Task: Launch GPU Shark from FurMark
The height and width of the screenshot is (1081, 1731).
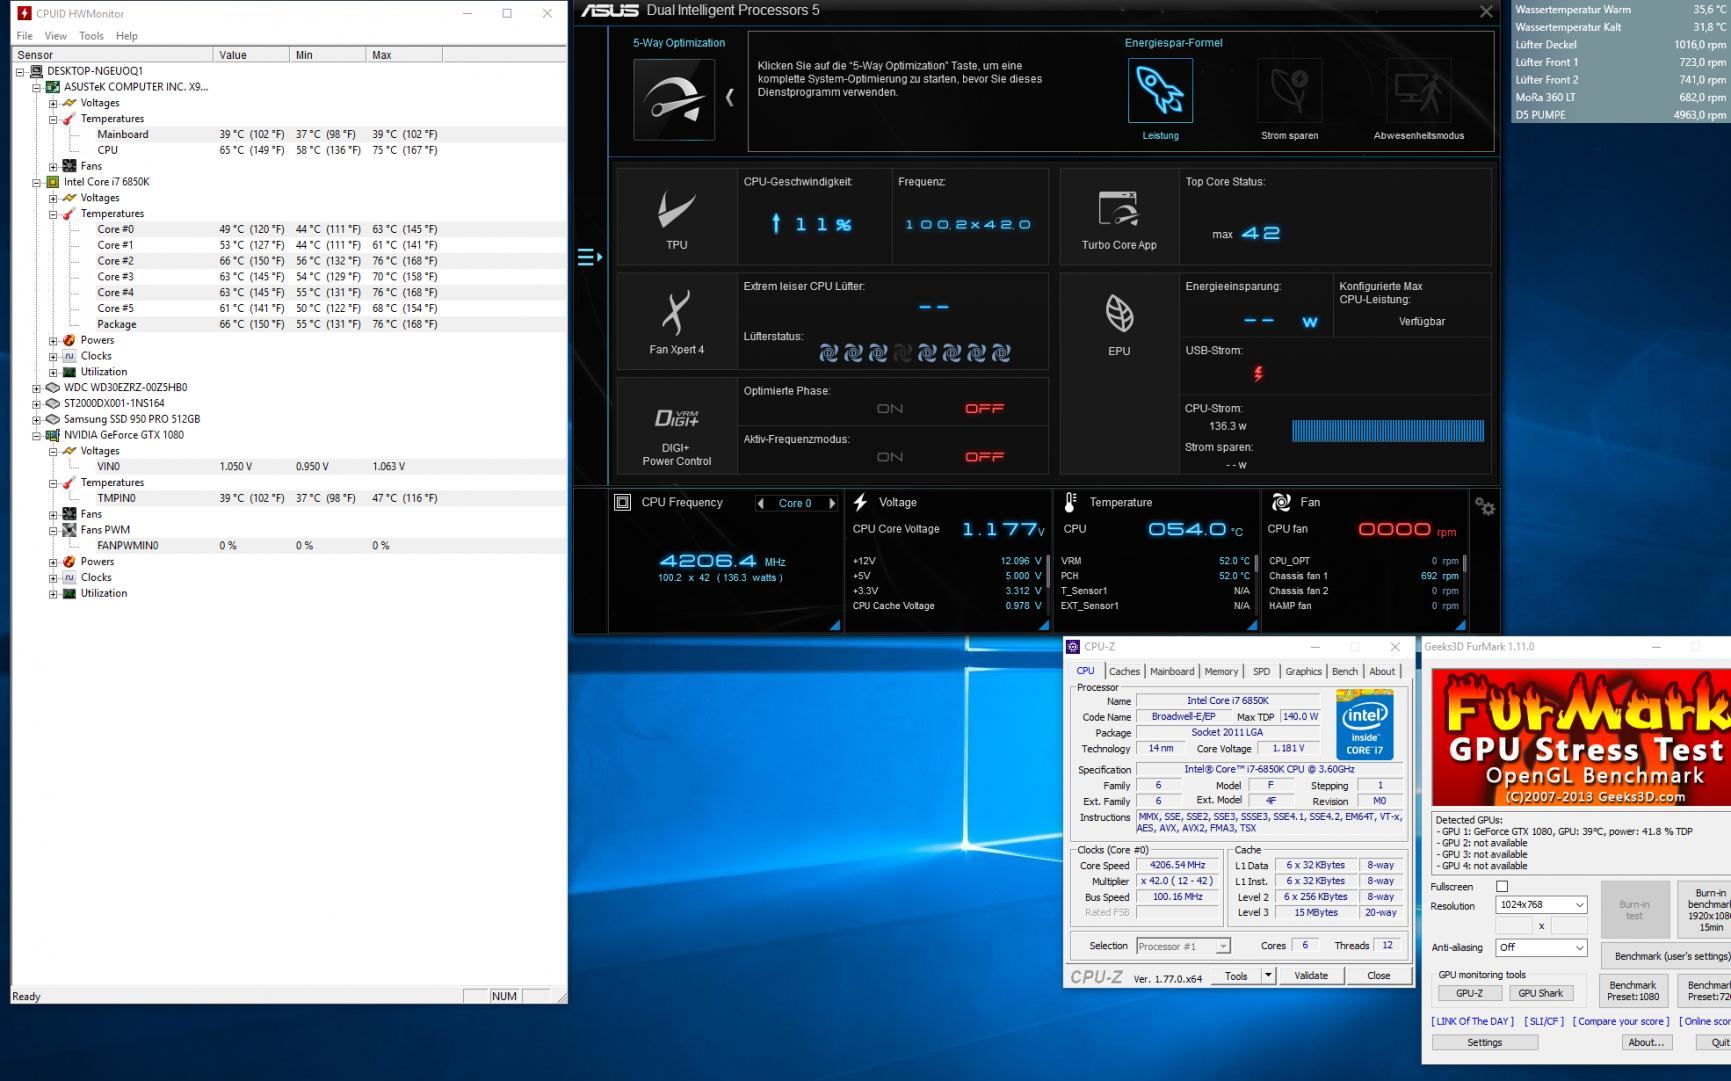Action: tap(1540, 993)
